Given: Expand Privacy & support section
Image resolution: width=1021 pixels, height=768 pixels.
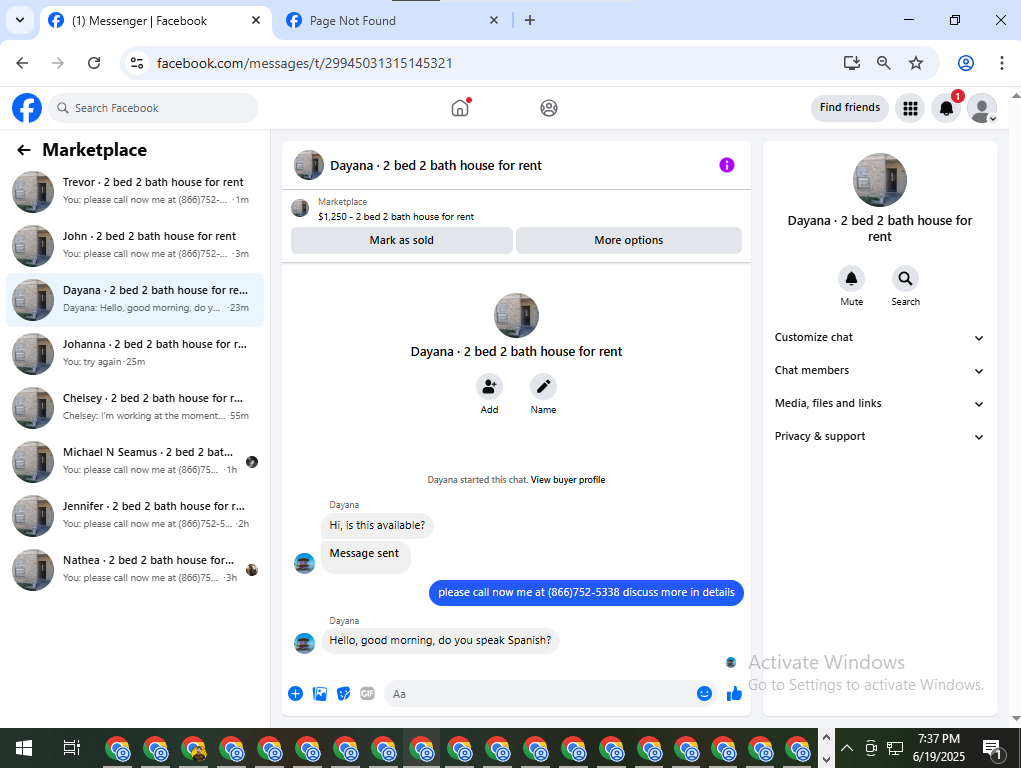Looking at the screenshot, I should [x=879, y=436].
